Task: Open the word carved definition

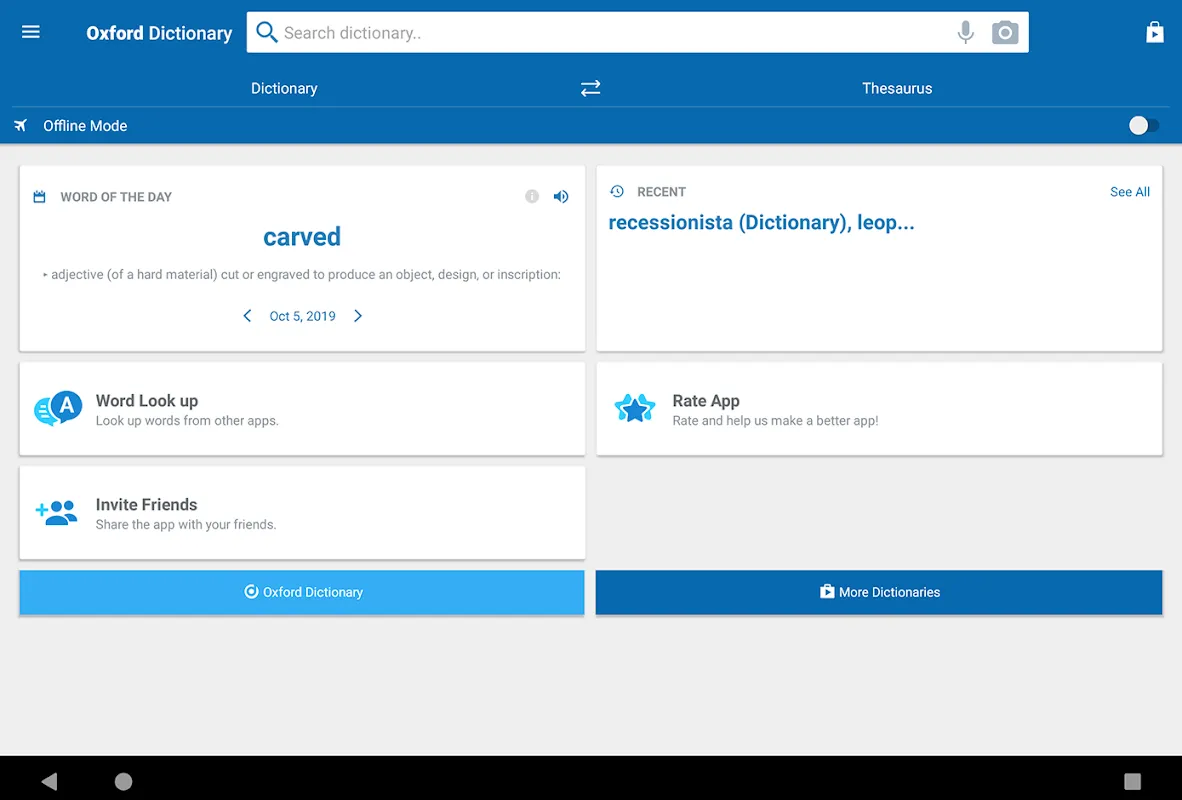Action: tap(302, 237)
